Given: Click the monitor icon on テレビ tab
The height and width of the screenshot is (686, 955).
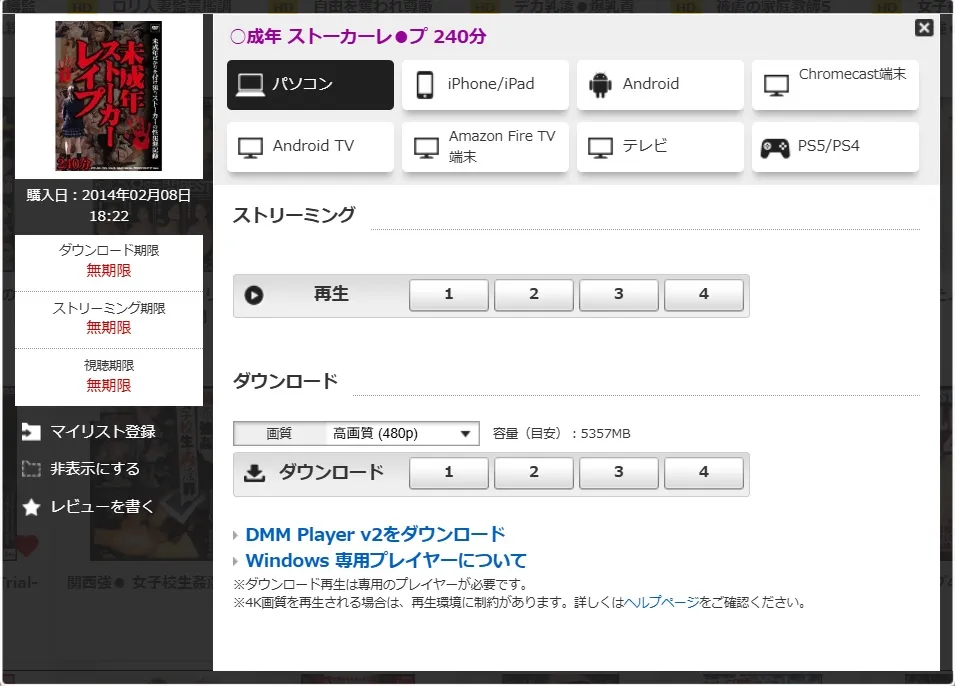Looking at the screenshot, I should tap(601, 148).
